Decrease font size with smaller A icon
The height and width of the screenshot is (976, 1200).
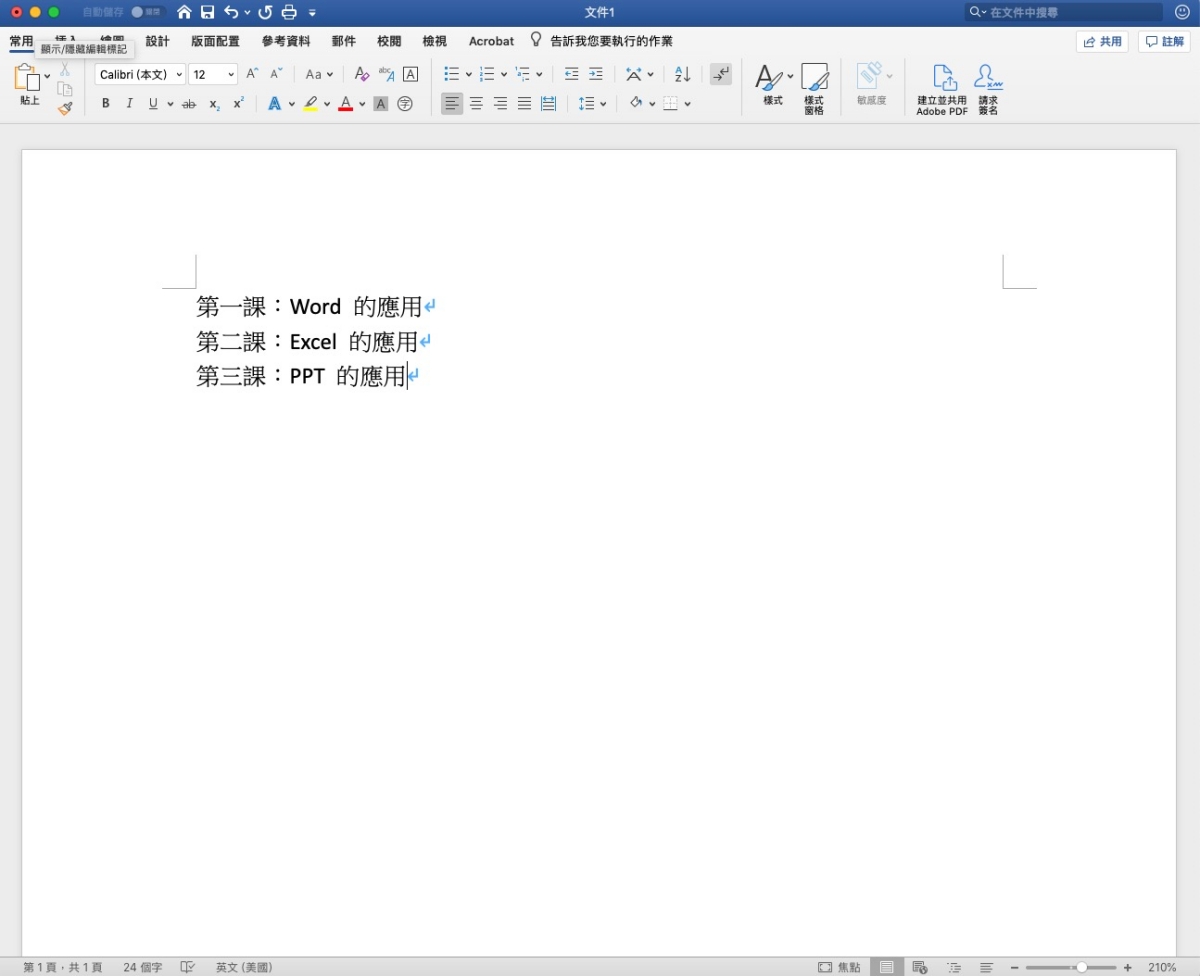point(276,74)
